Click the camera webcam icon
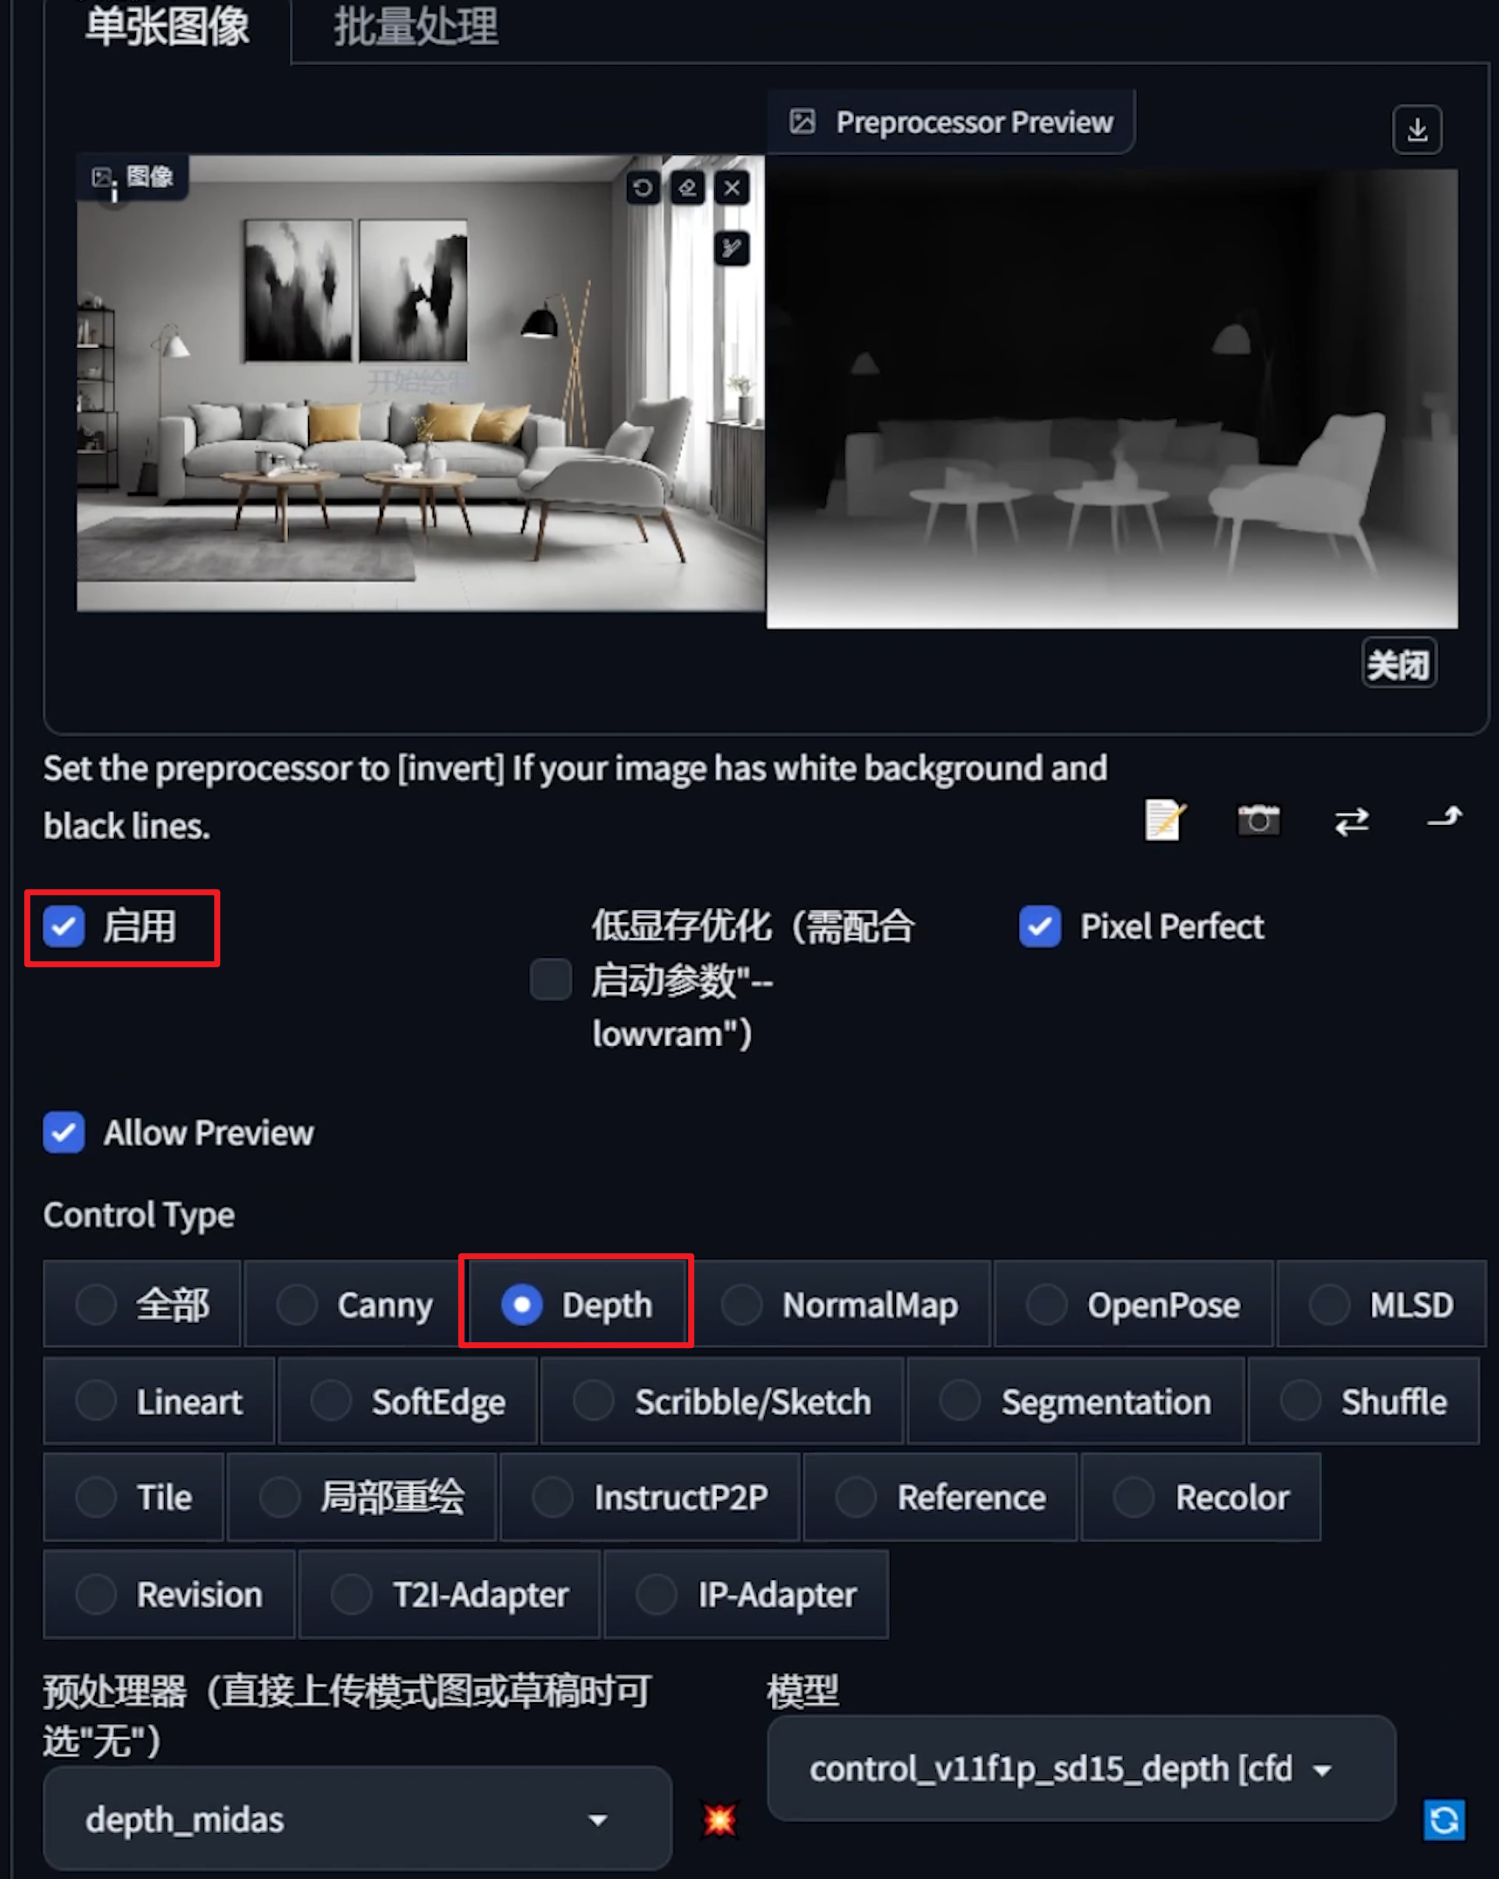The height and width of the screenshot is (1879, 1499). (x=1258, y=820)
